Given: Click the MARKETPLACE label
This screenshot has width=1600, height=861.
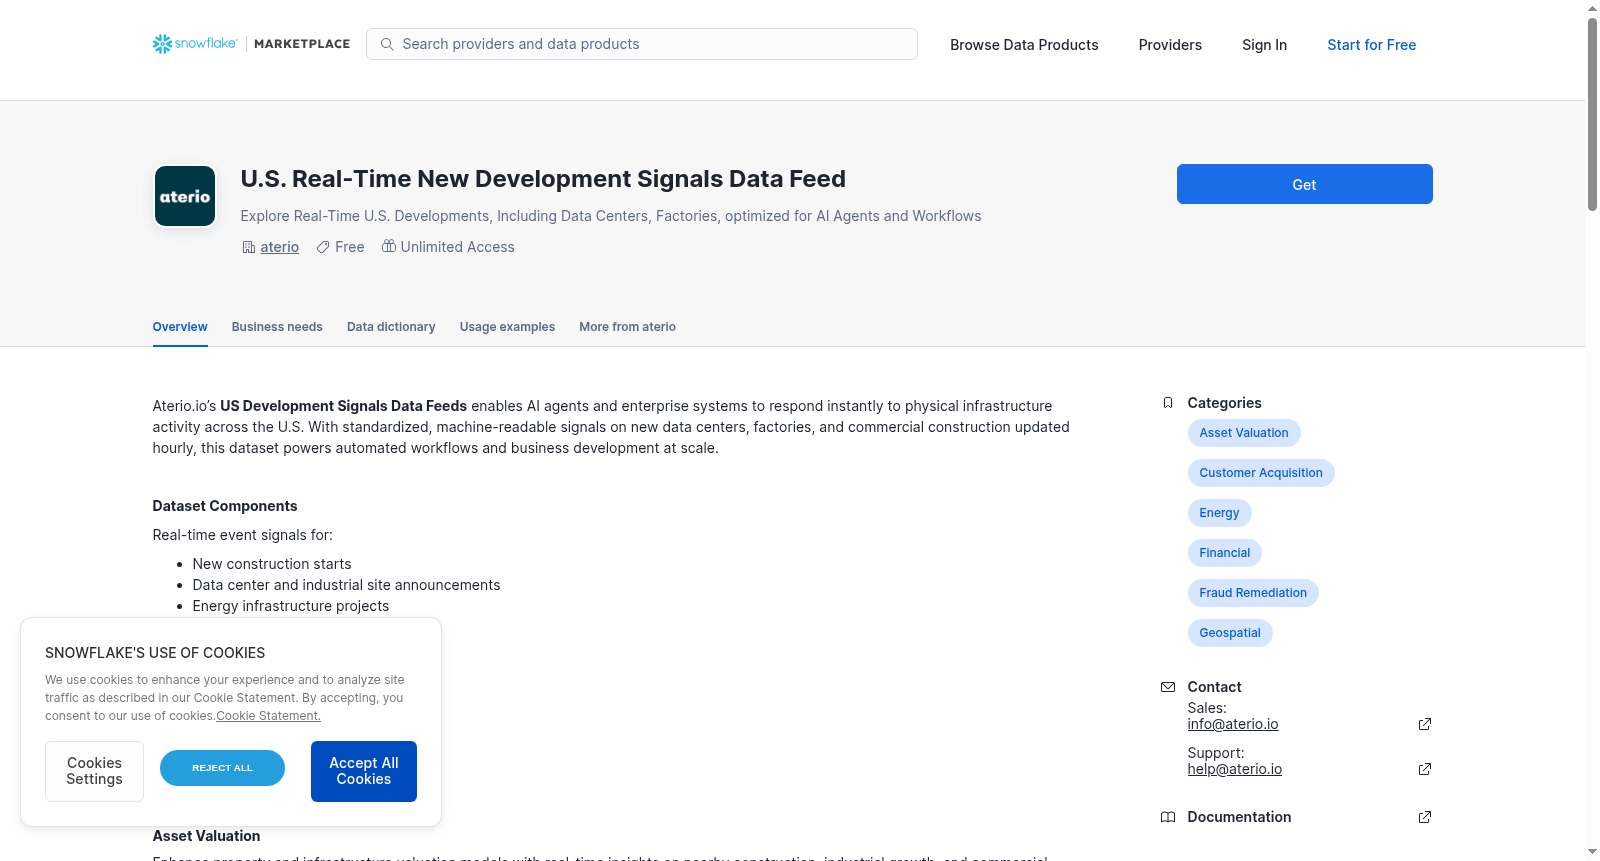Looking at the screenshot, I should [x=302, y=44].
